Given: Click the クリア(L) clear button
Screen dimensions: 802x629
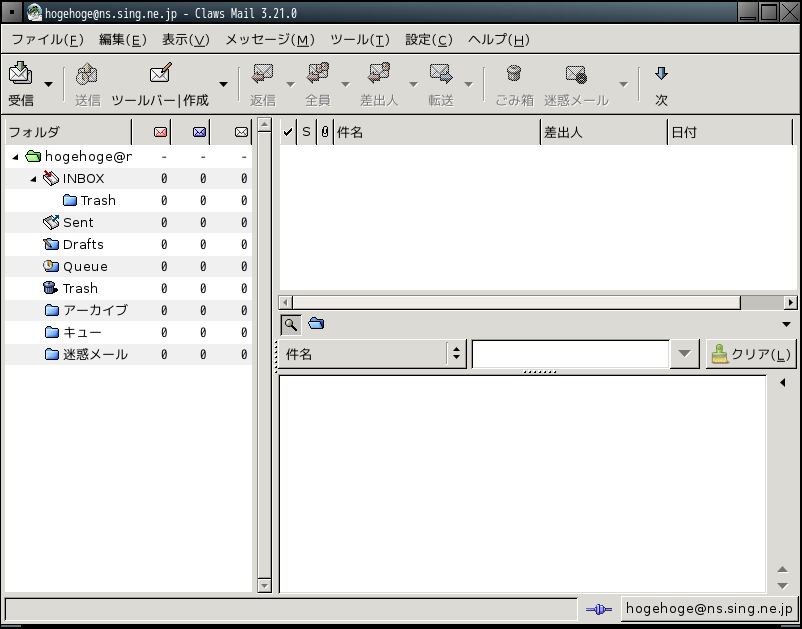Looking at the screenshot, I should pyautogui.click(x=750, y=354).
